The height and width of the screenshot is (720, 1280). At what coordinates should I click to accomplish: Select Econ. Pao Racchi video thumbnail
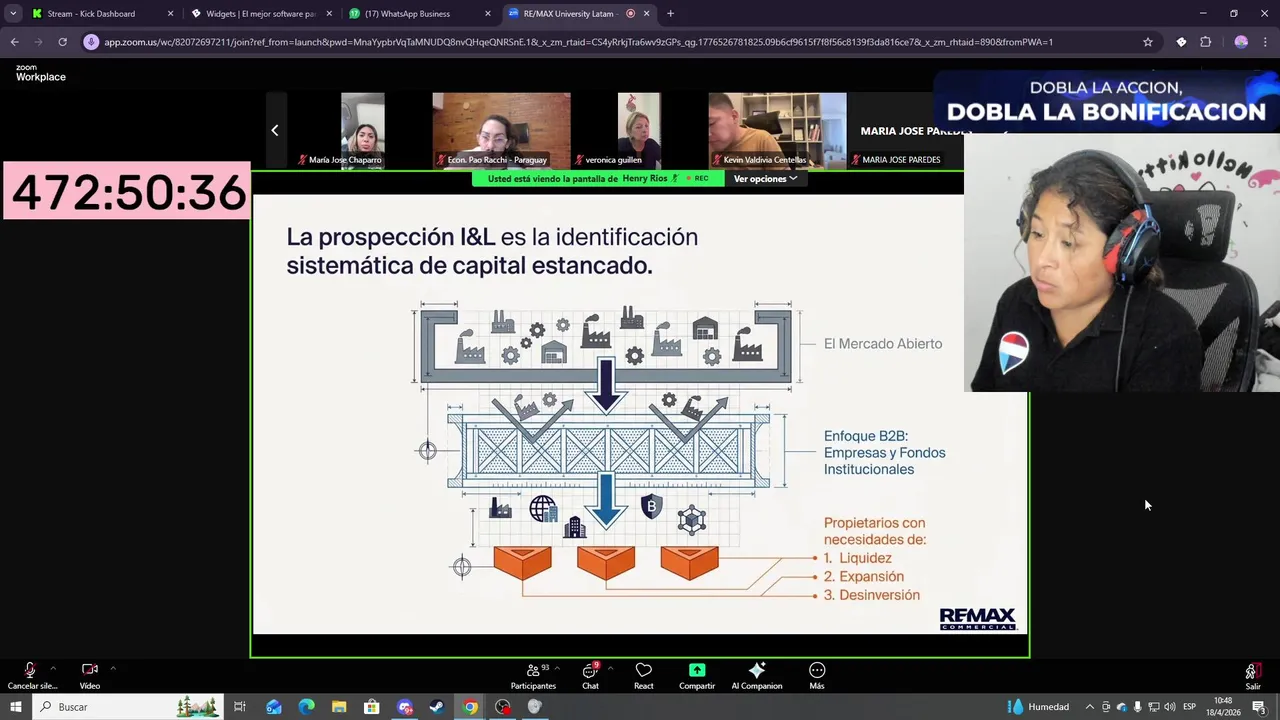(501, 130)
